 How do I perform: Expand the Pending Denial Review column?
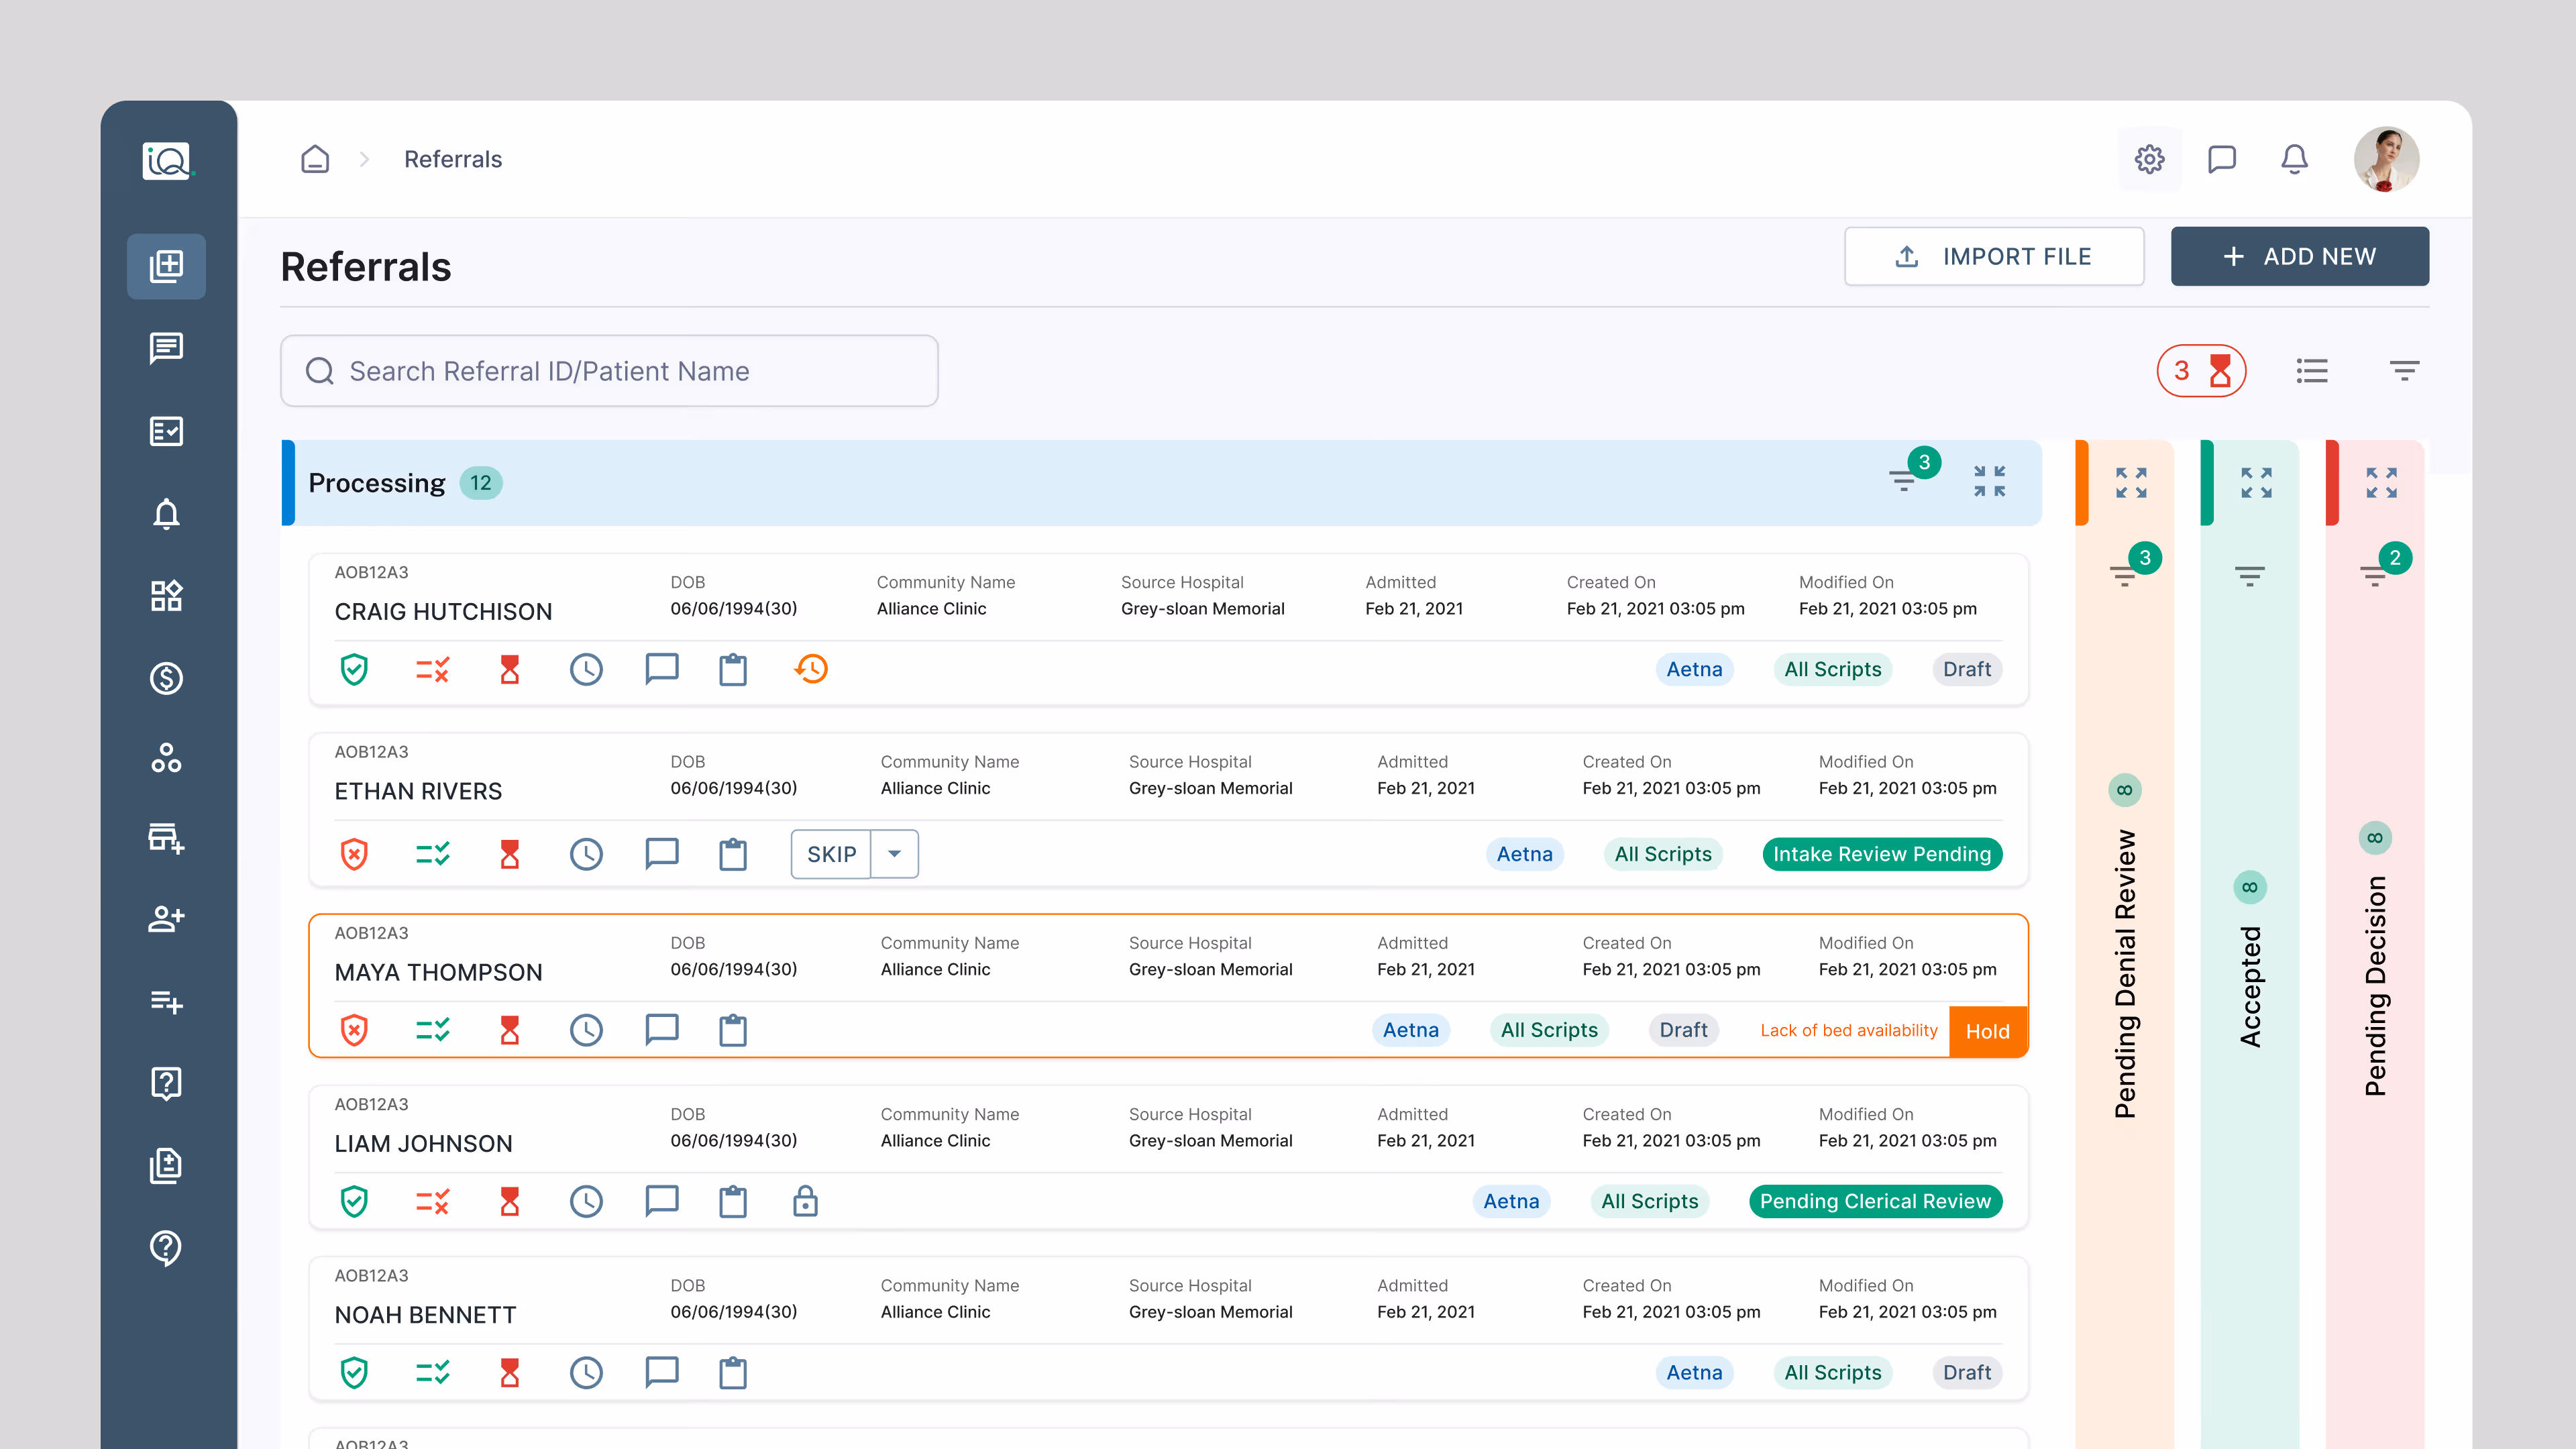[x=2131, y=482]
